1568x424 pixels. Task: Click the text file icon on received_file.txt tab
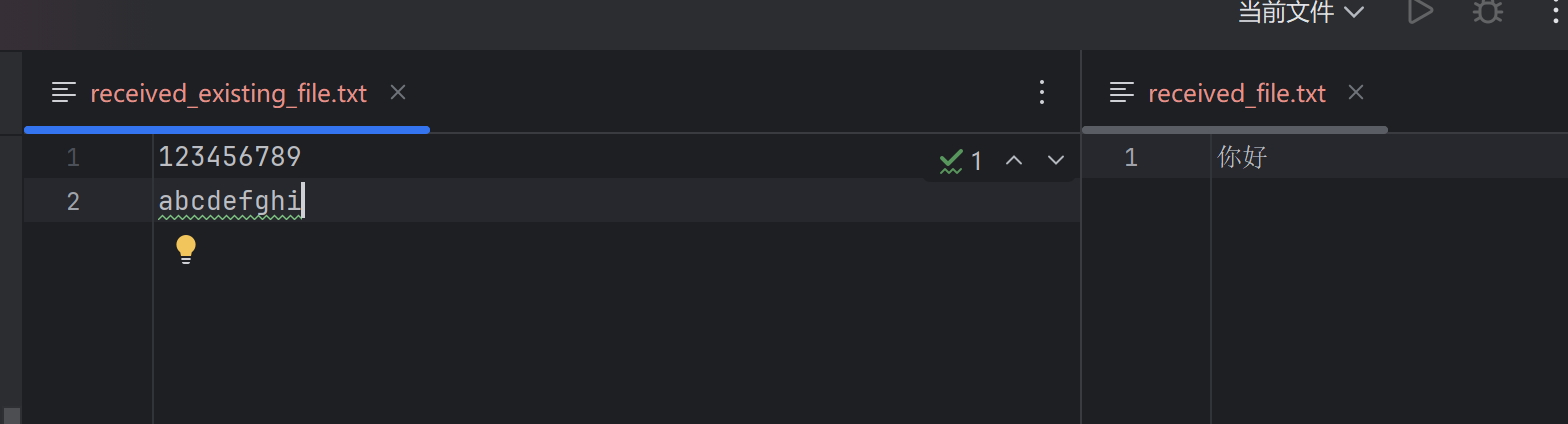click(1122, 93)
